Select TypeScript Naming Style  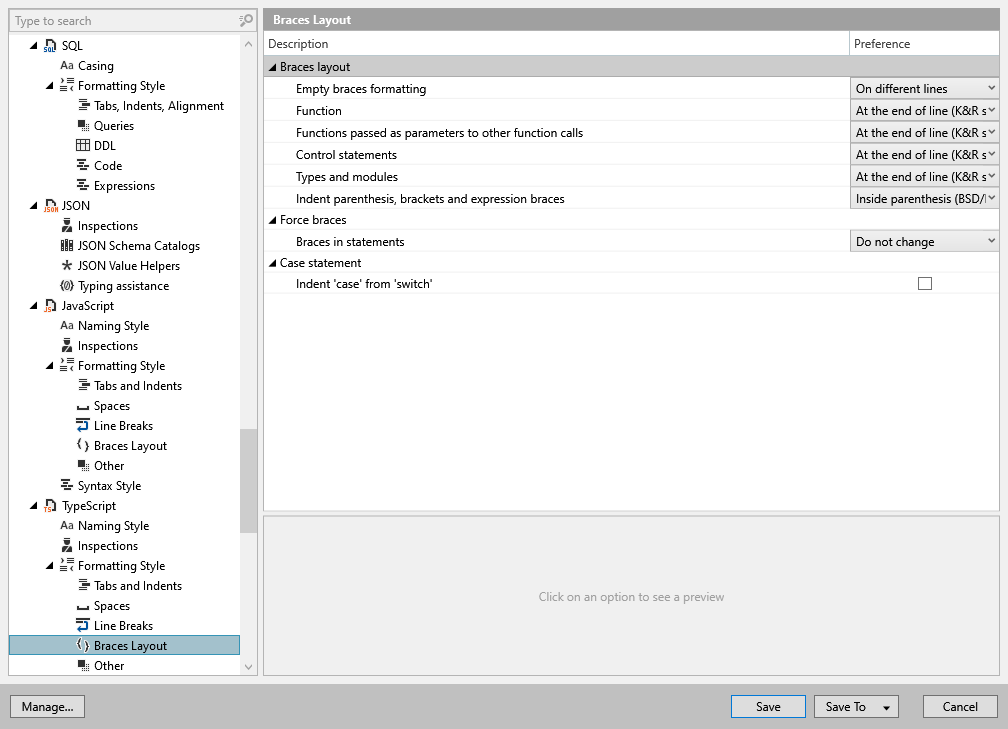click(113, 525)
